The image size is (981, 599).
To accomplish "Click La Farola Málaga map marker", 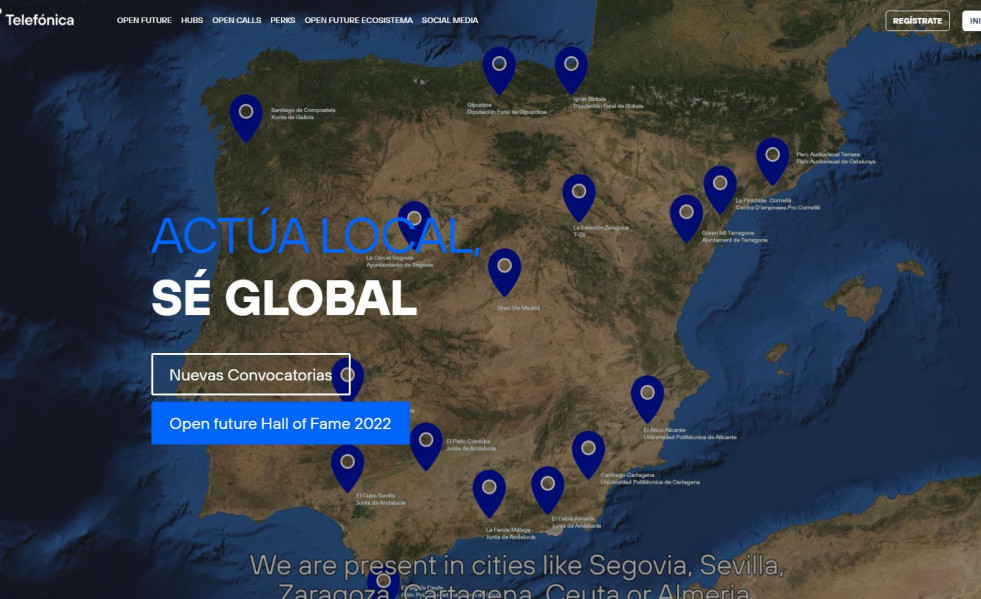I will pyautogui.click(x=489, y=489).
